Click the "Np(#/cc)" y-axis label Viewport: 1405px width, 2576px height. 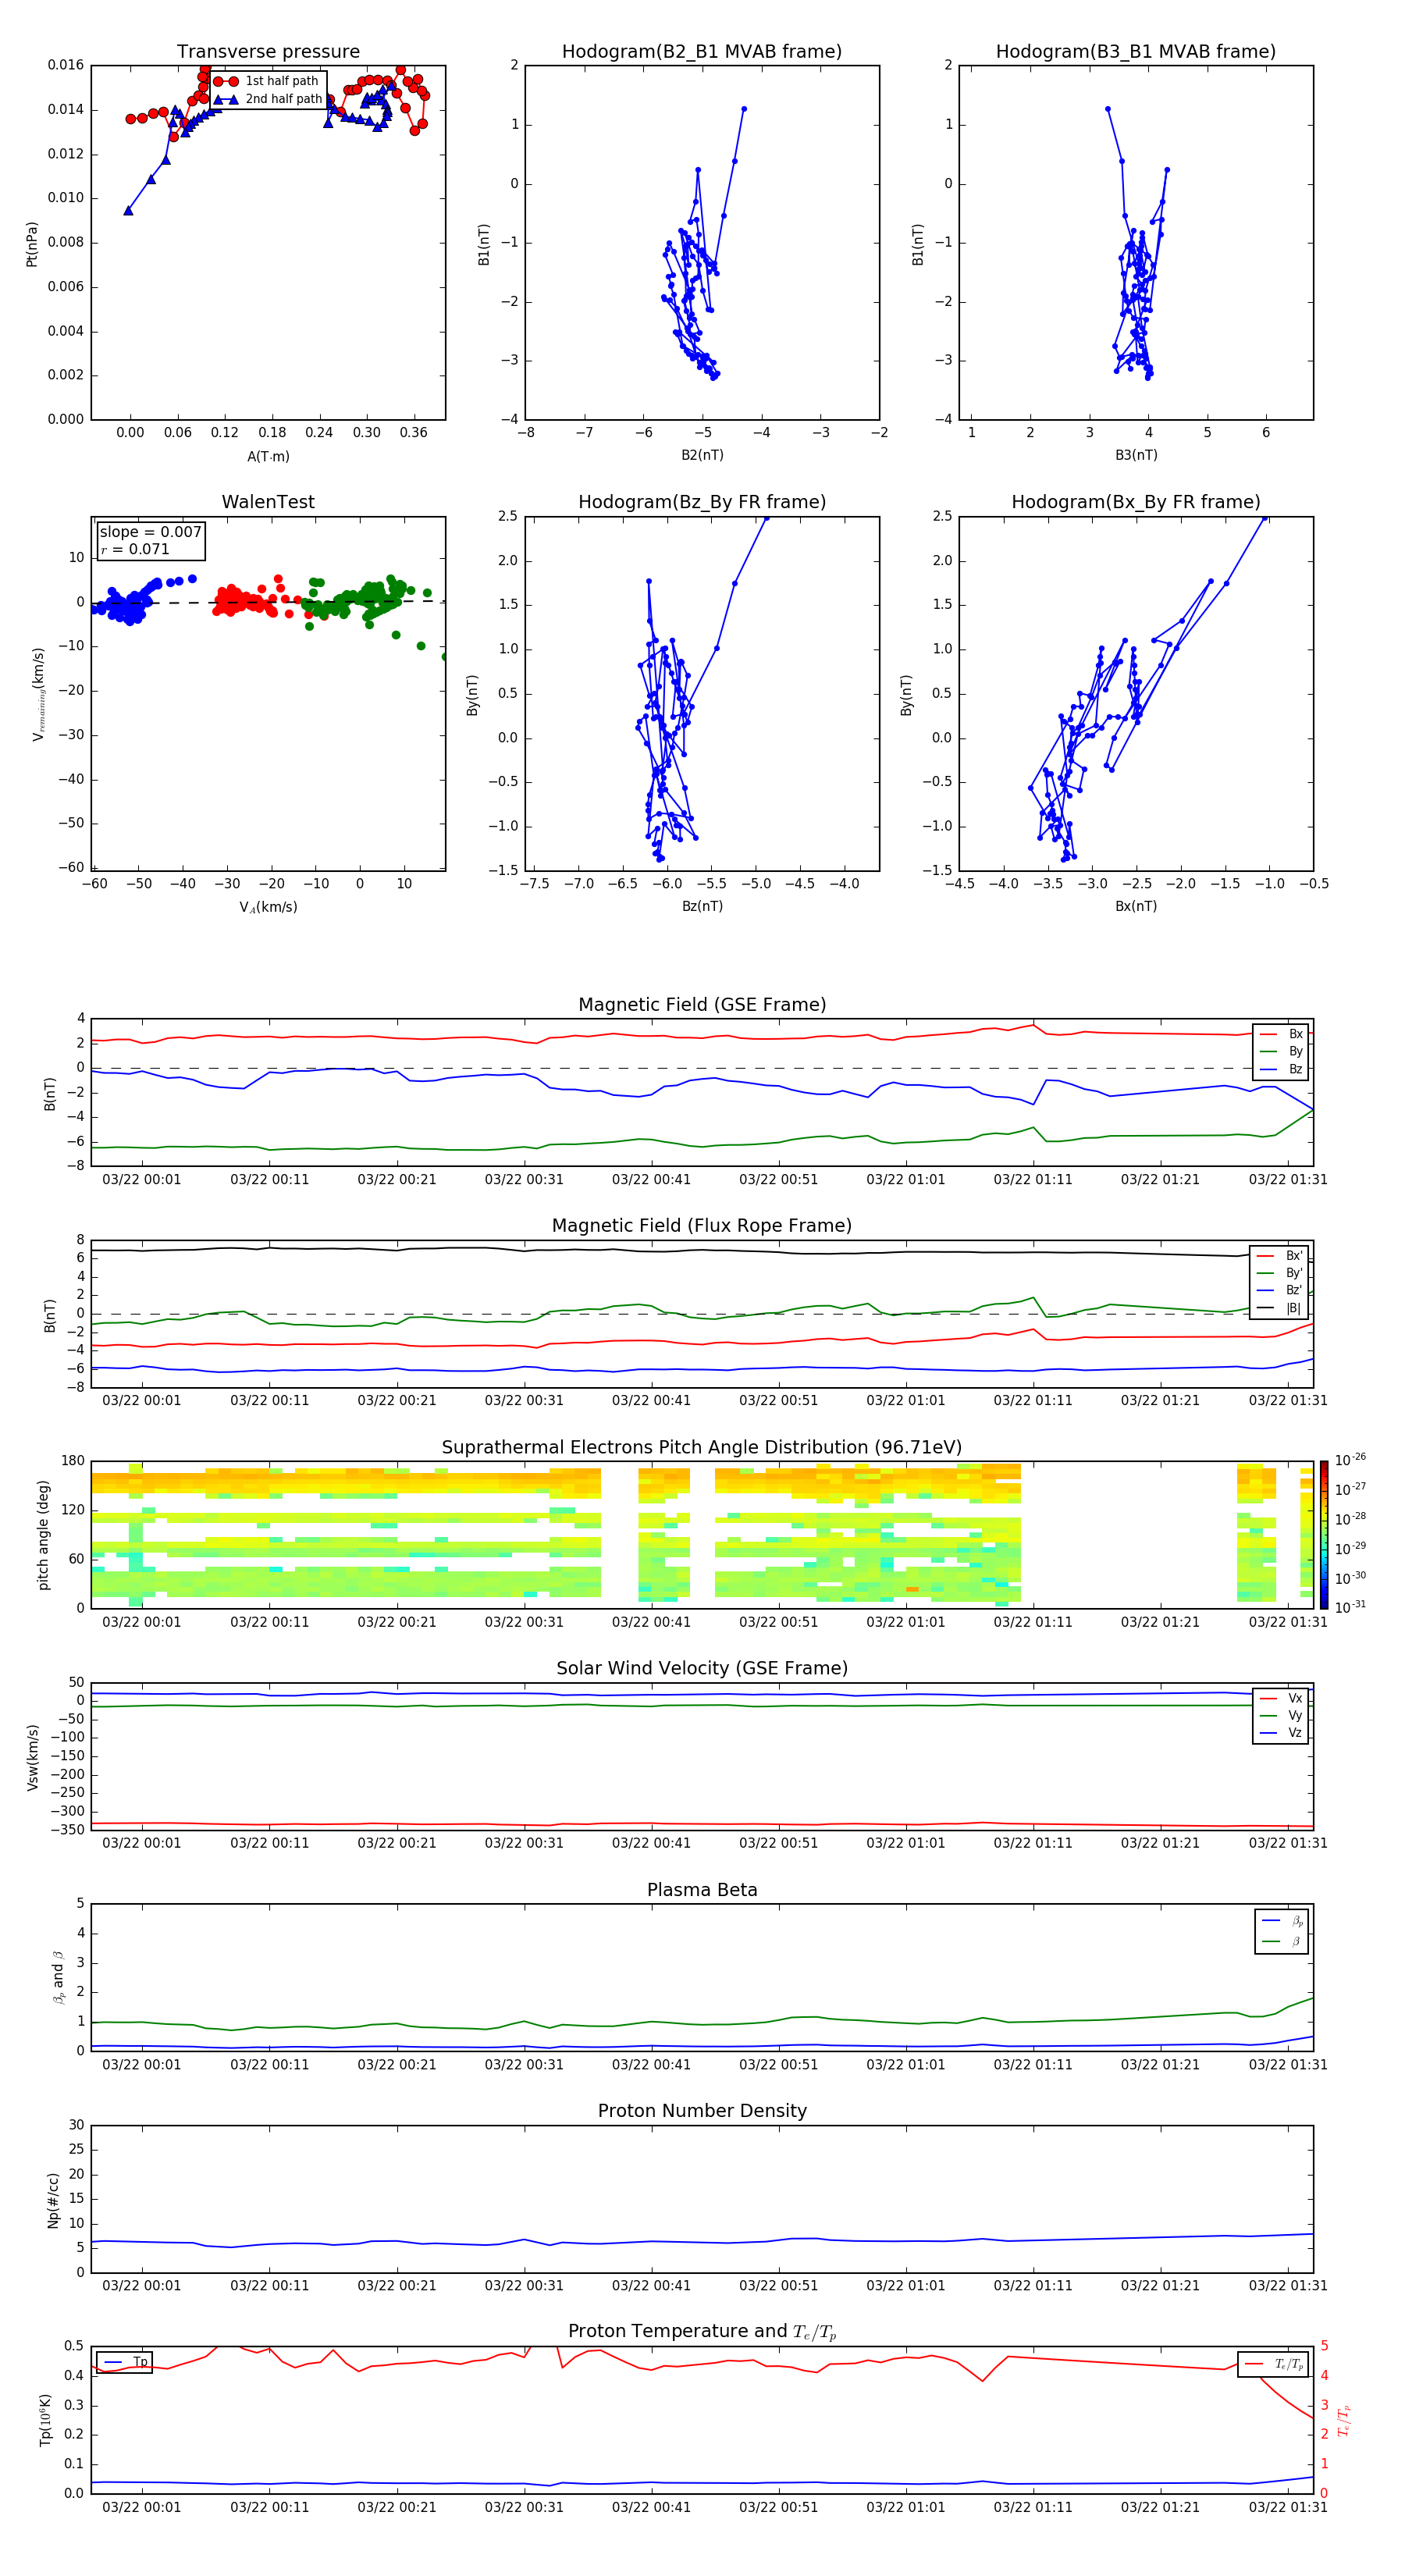[53, 2200]
